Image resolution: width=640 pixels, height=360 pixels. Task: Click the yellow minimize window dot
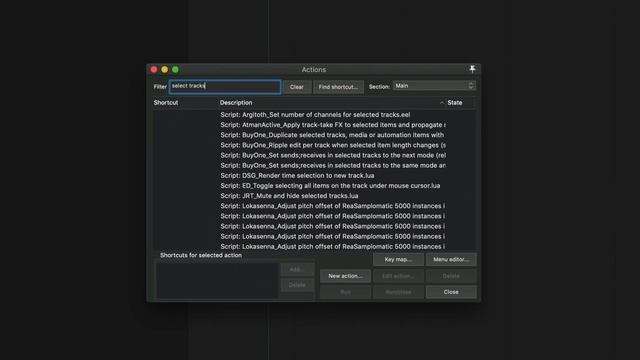164,69
